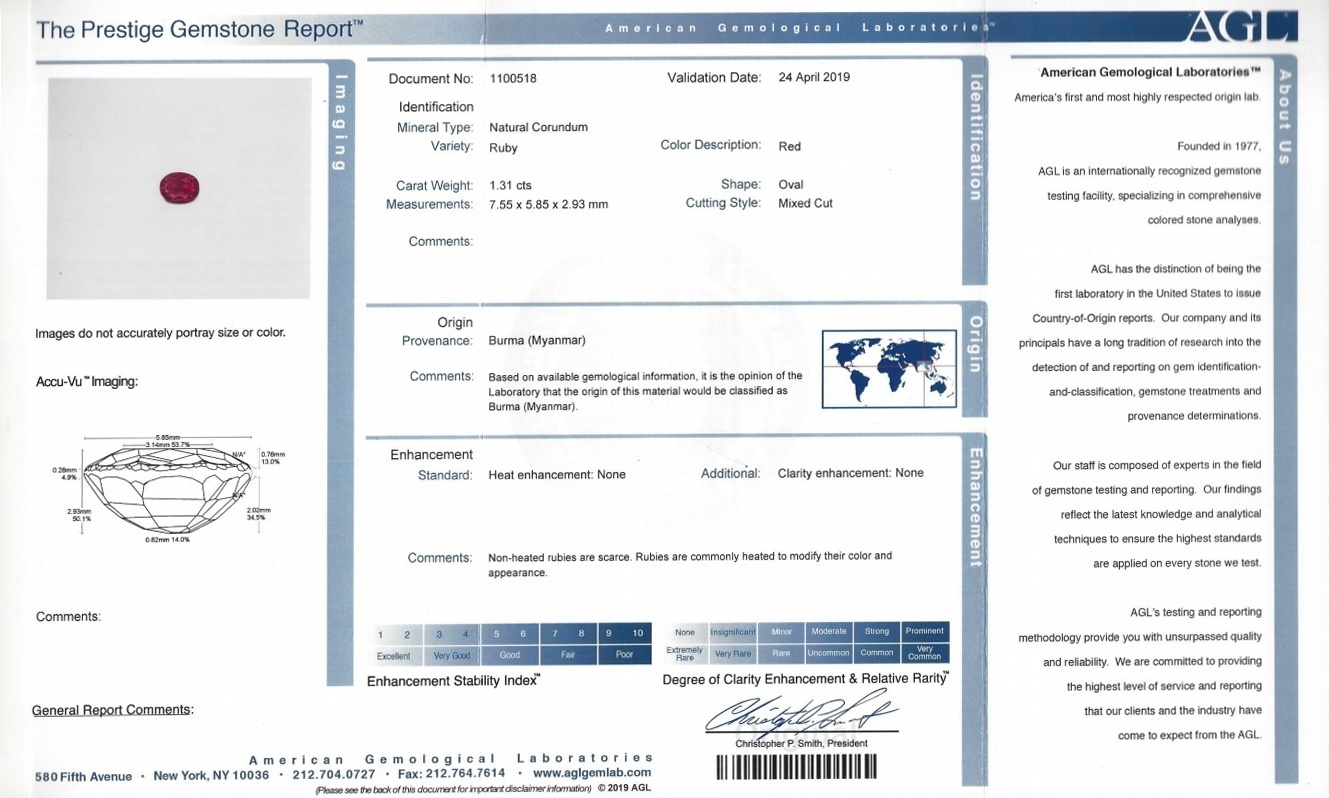Click the Burma (Myanmar) provenance value

point(537,341)
